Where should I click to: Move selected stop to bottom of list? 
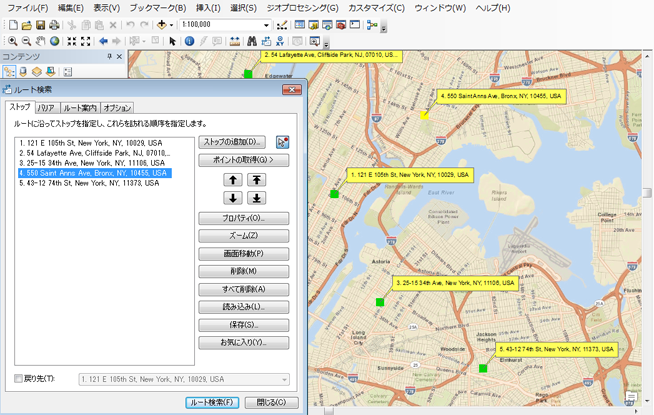(257, 198)
